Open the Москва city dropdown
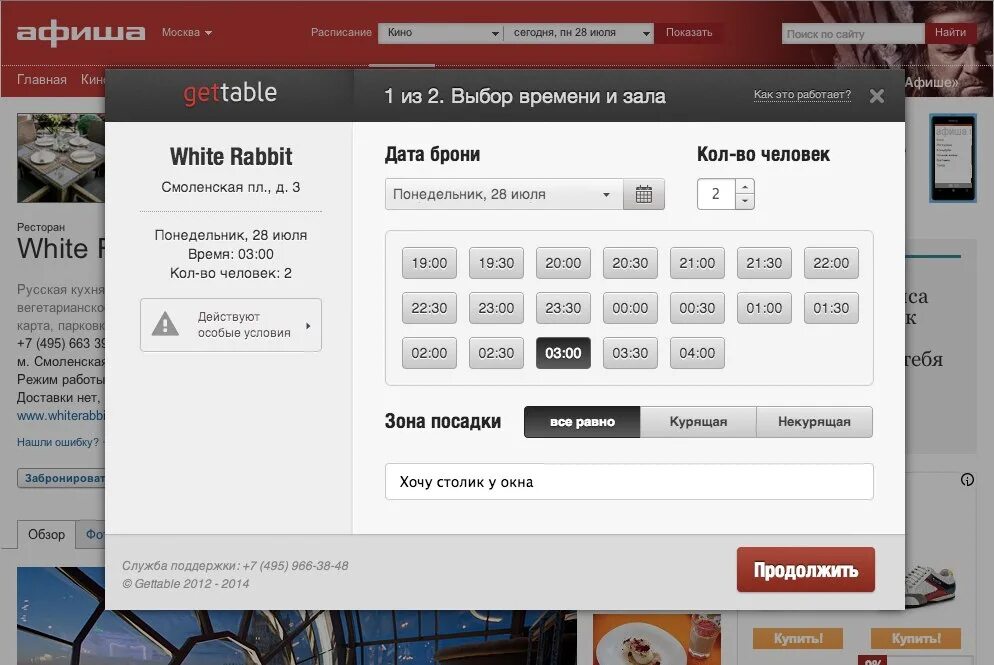Image resolution: width=994 pixels, height=665 pixels. click(x=186, y=32)
